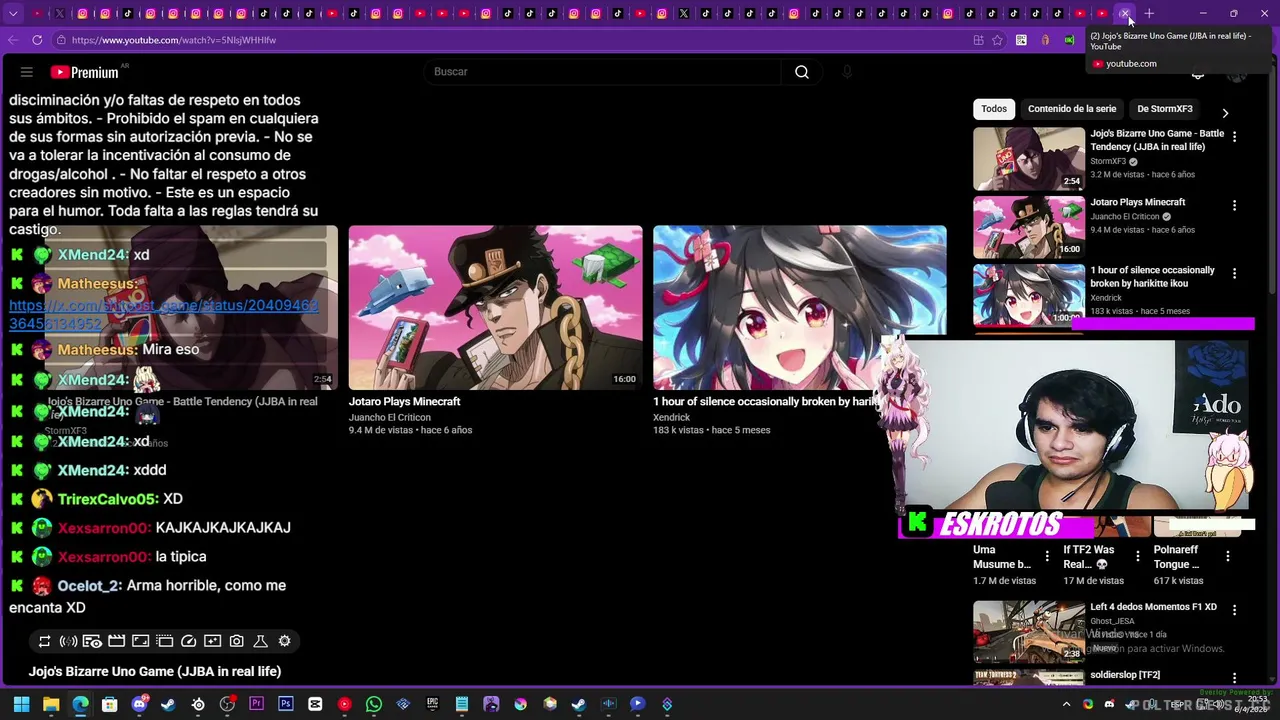
Task: Click chat username Ocelot_2
Action: pos(89,586)
